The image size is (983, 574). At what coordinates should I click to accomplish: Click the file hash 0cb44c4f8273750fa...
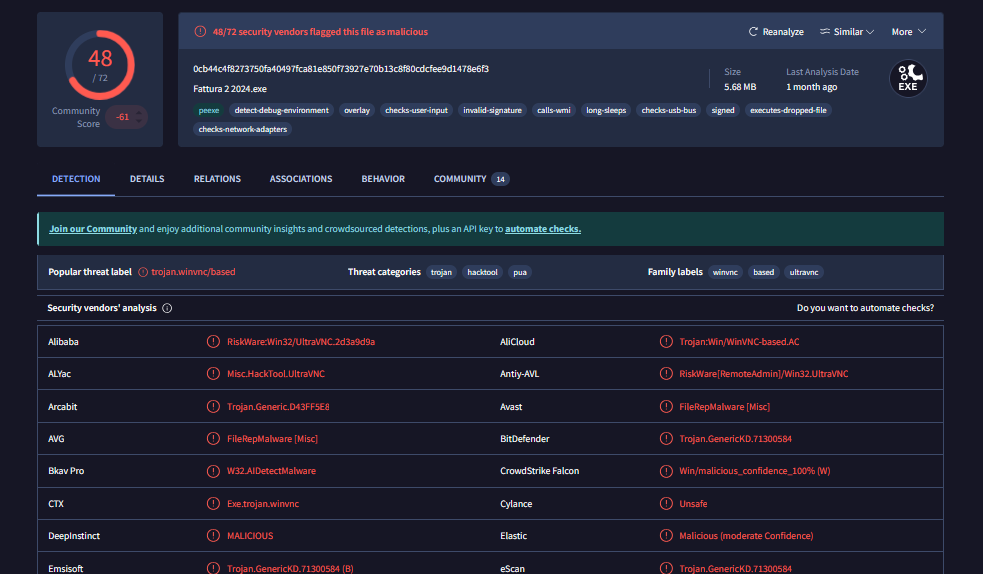click(x=341, y=69)
